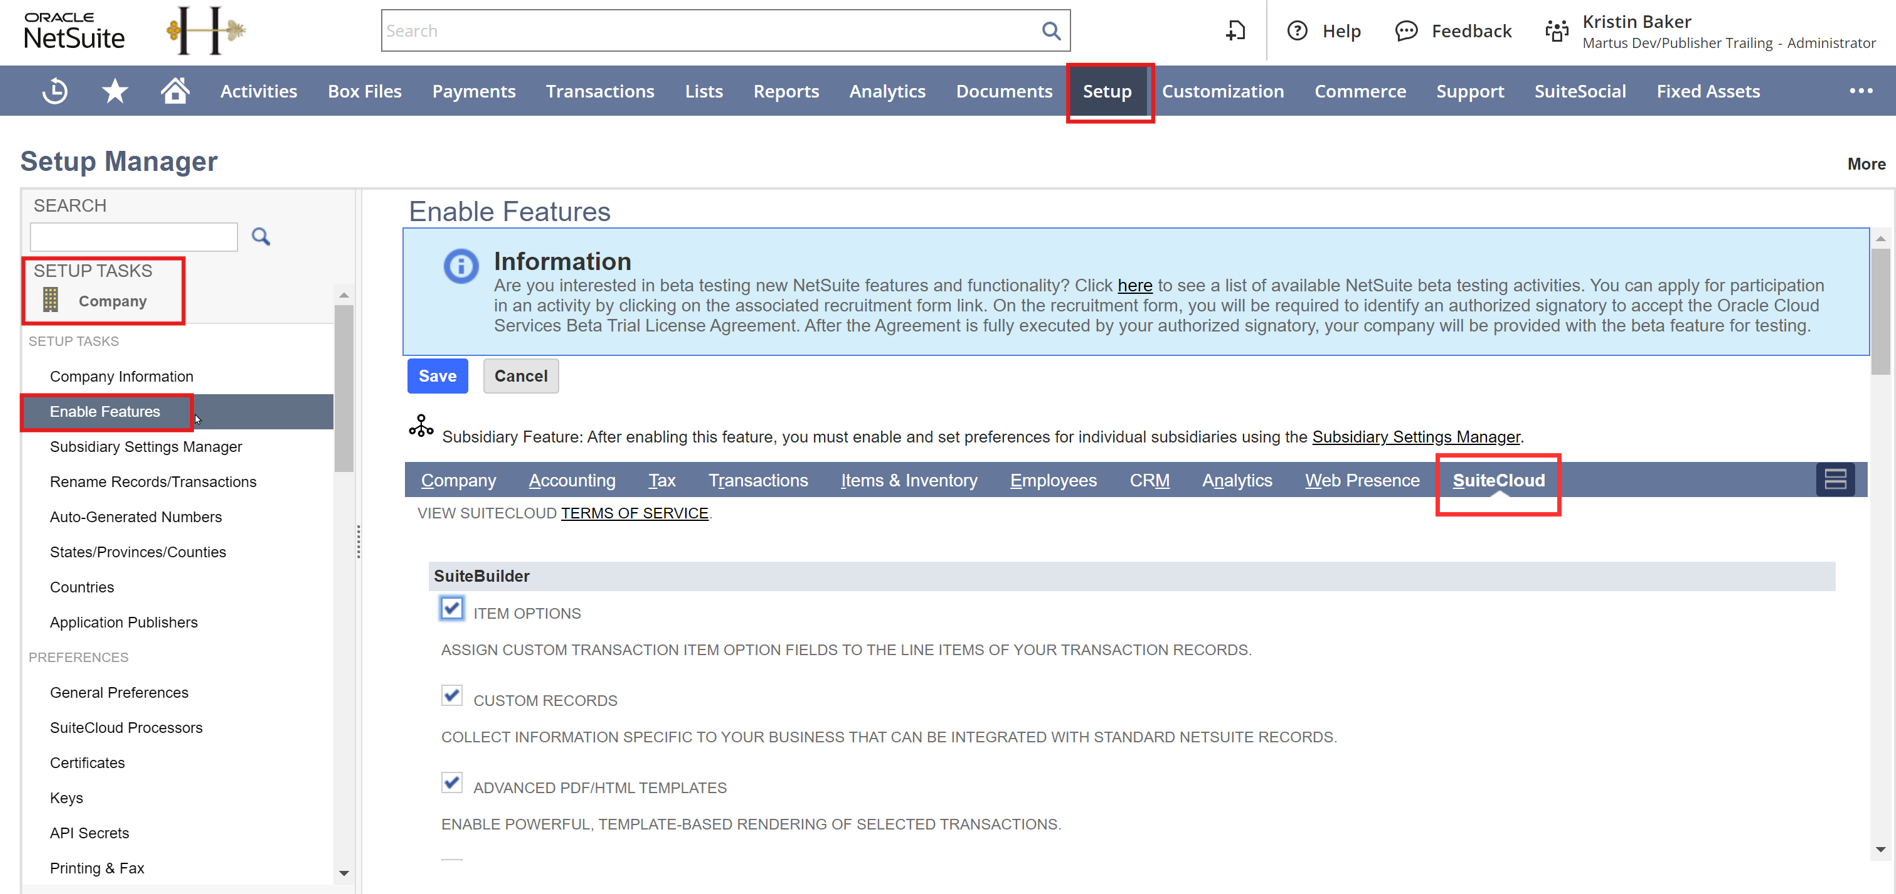Uncheck the Custom Records checkbox

(452, 696)
